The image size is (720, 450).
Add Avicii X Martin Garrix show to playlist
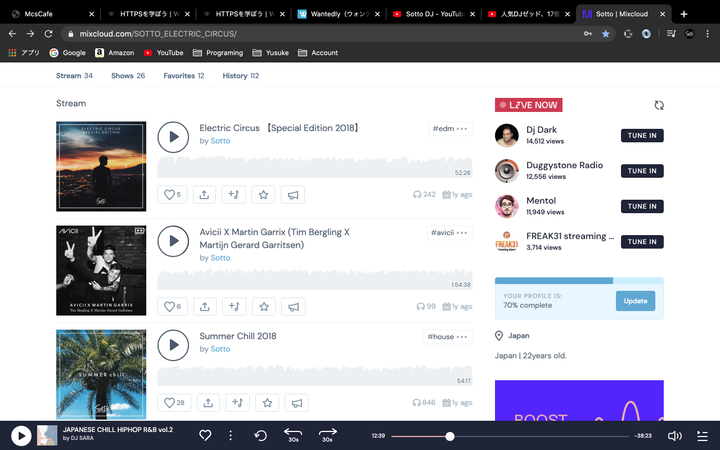234,306
